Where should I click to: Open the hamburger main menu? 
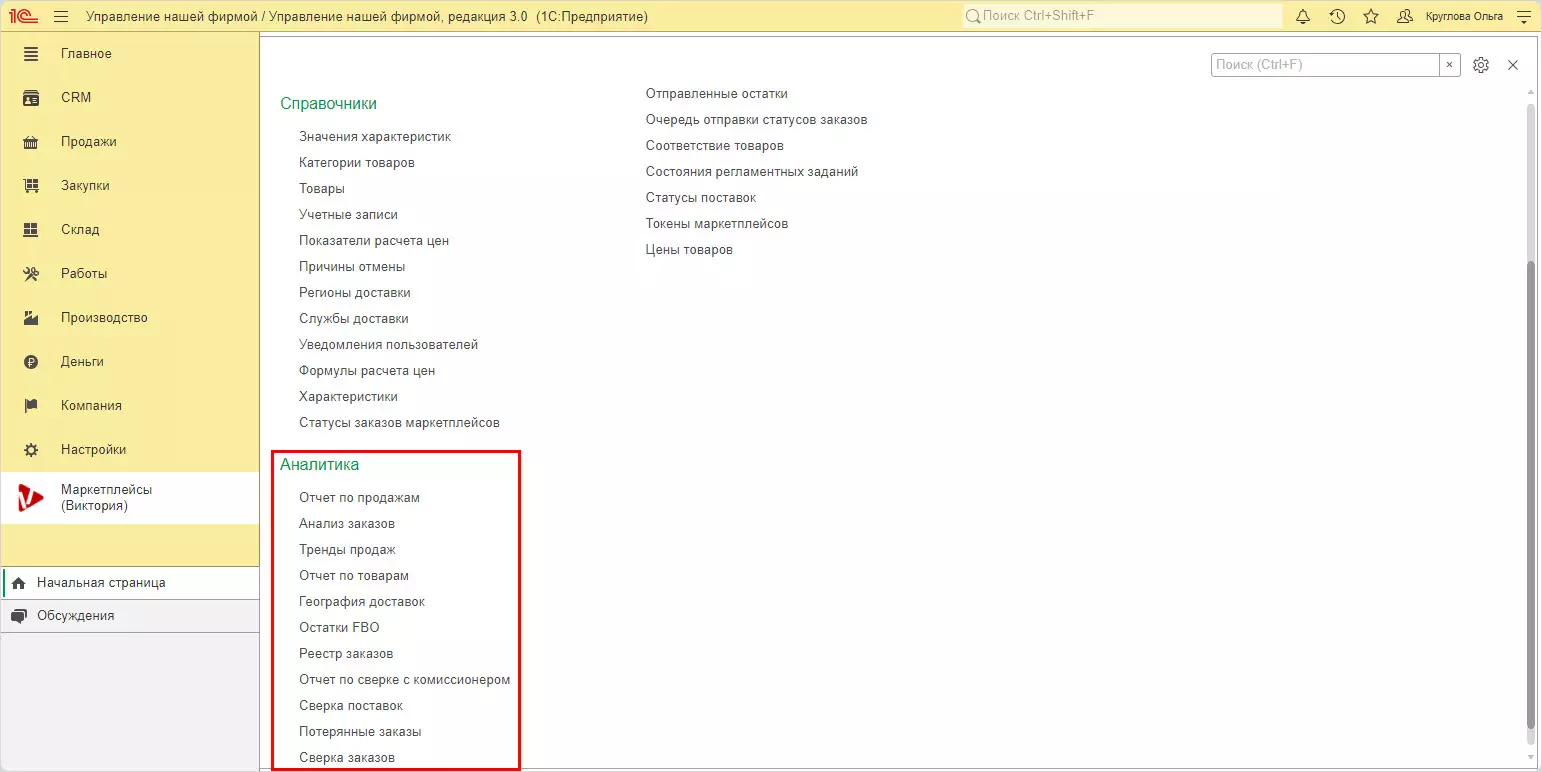(x=60, y=17)
